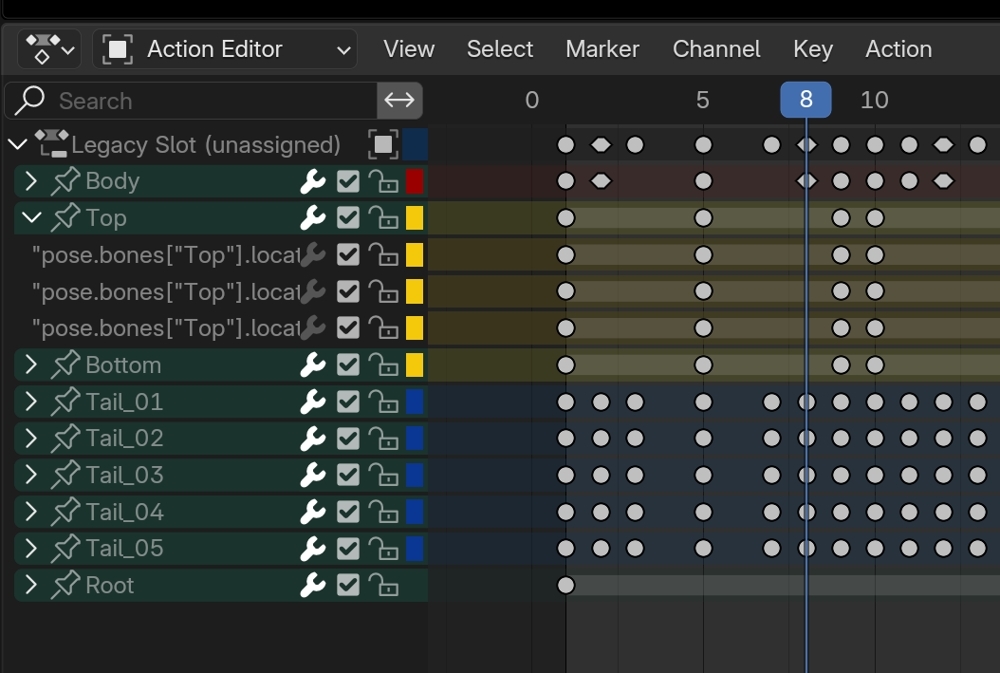The width and height of the screenshot is (1000, 673).
Task: Toggle the invert filter arrows button
Action: pyautogui.click(x=400, y=101)
